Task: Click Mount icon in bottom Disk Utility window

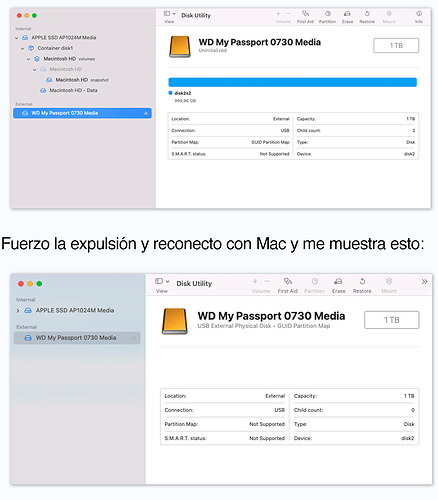Action: [389, 281]
